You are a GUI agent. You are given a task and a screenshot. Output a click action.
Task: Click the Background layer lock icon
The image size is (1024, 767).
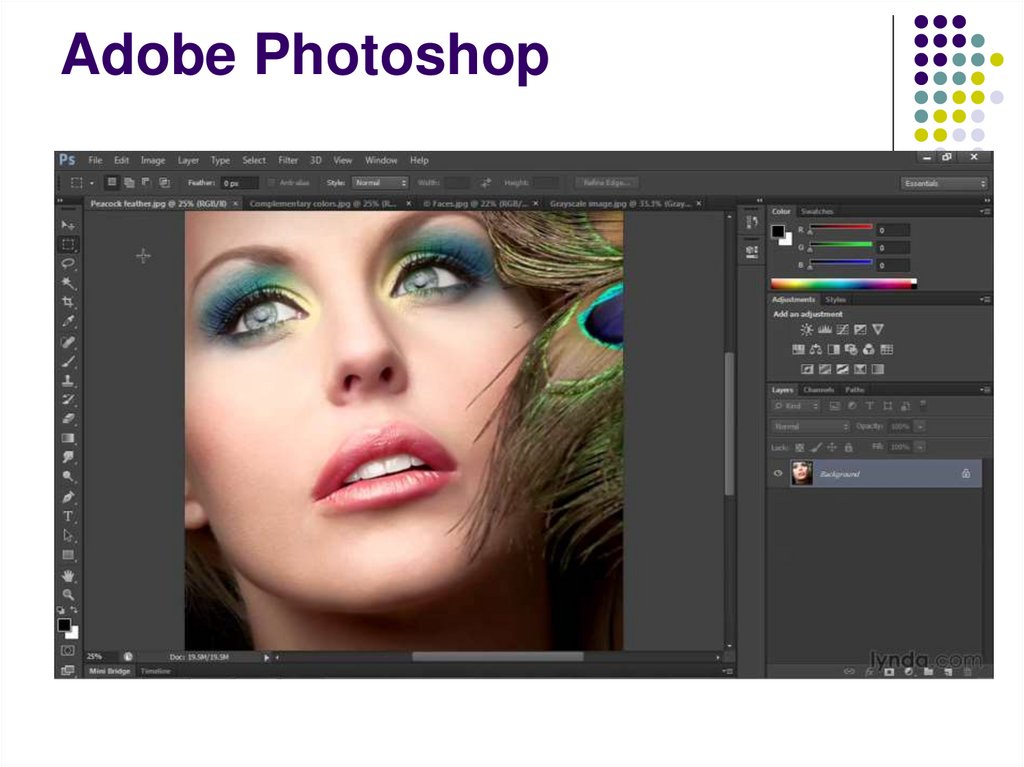tap(965, 474)
